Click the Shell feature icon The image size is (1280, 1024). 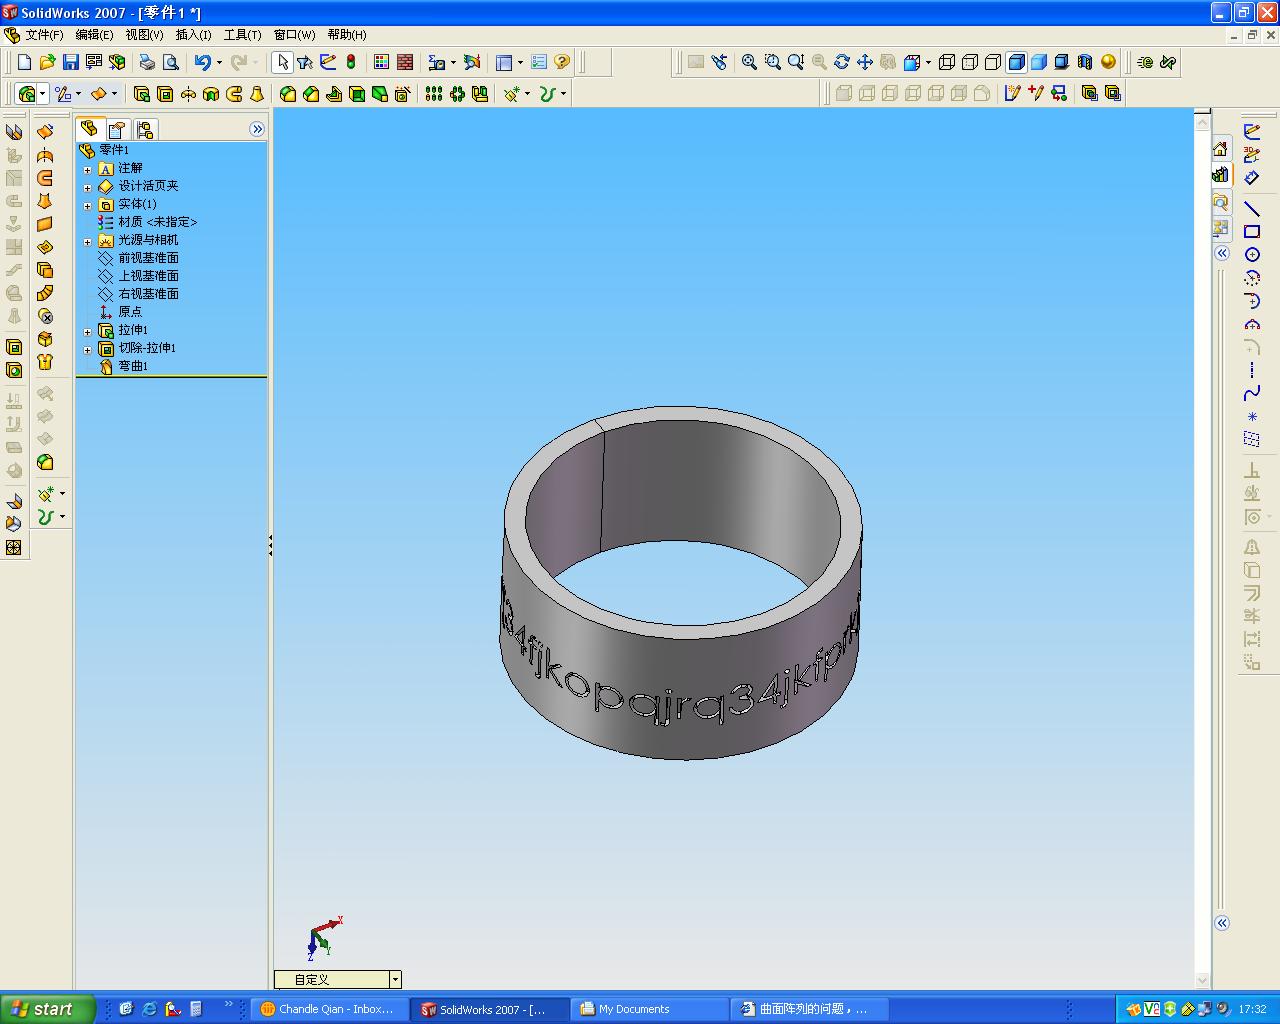click(x=357, y=94)
